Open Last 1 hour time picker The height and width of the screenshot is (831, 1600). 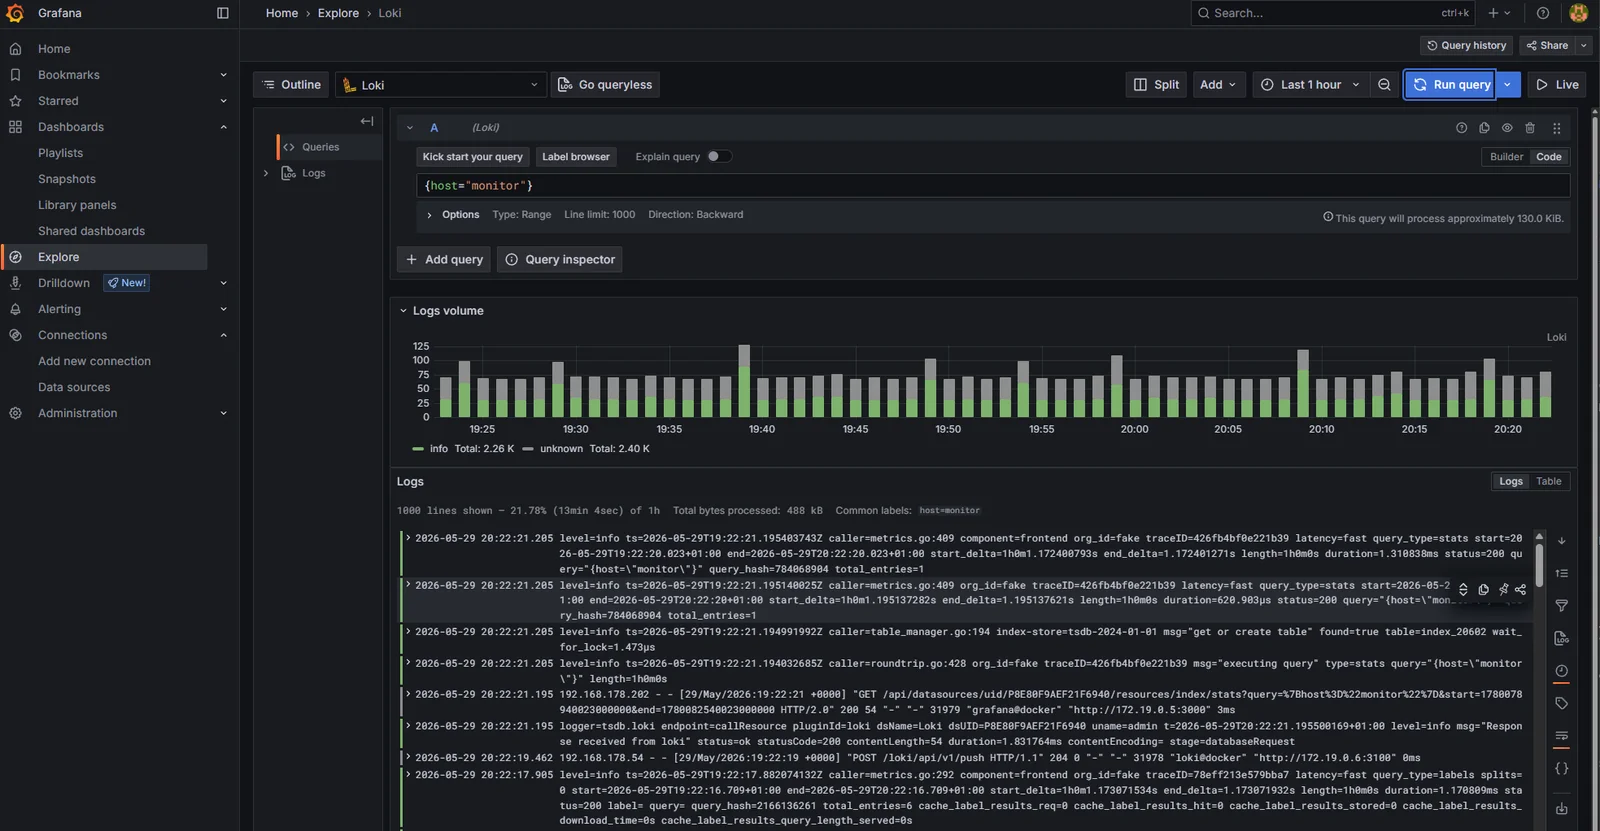[x=1310, y=85]
